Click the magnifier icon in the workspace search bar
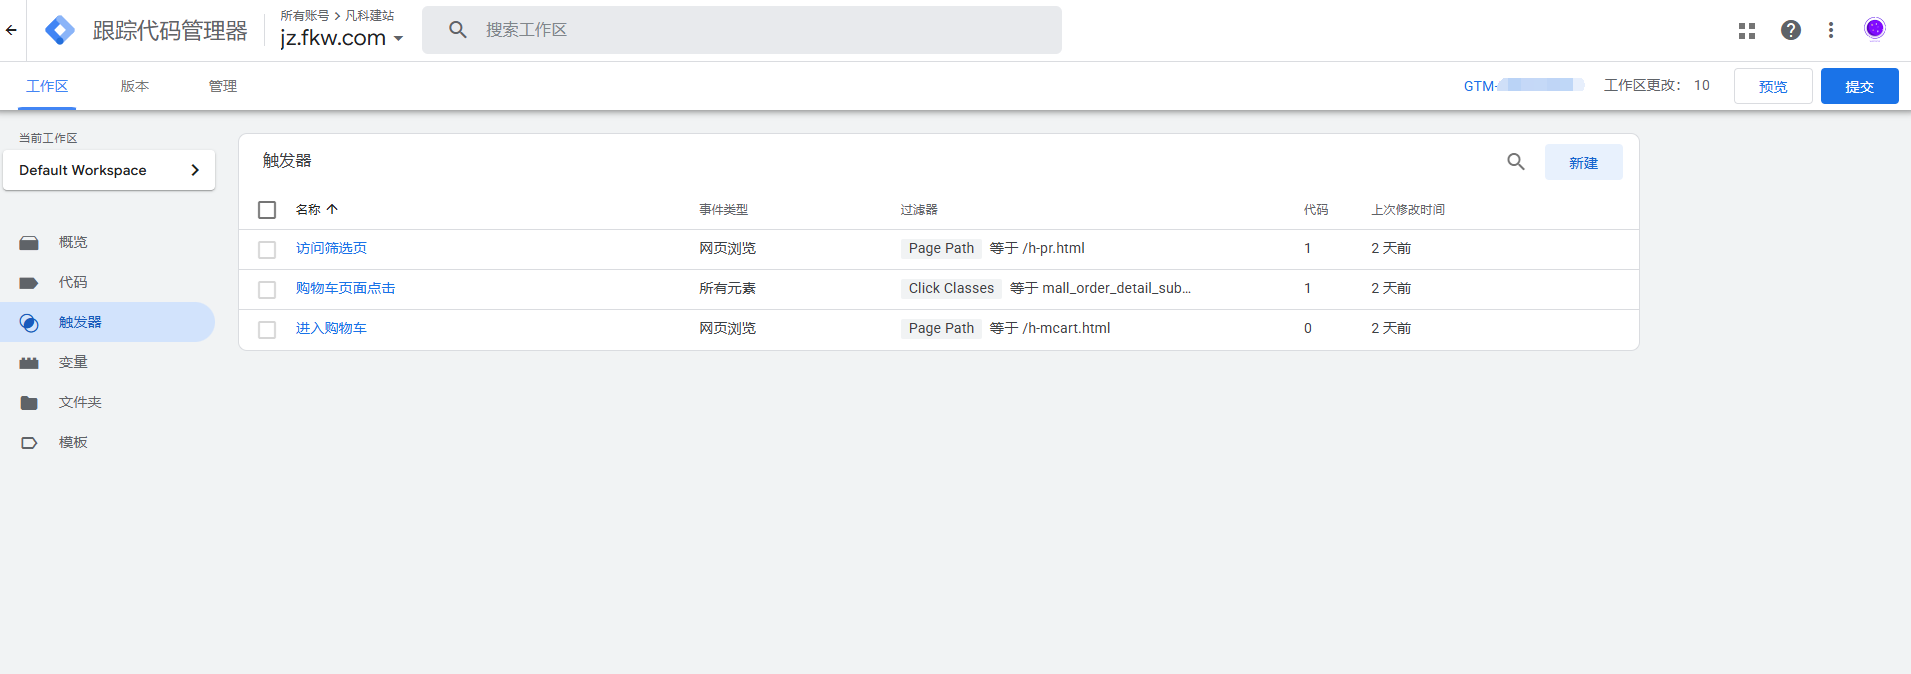Screen dimensions: 1911x674 pyautogui.click(x=458, y=30)
